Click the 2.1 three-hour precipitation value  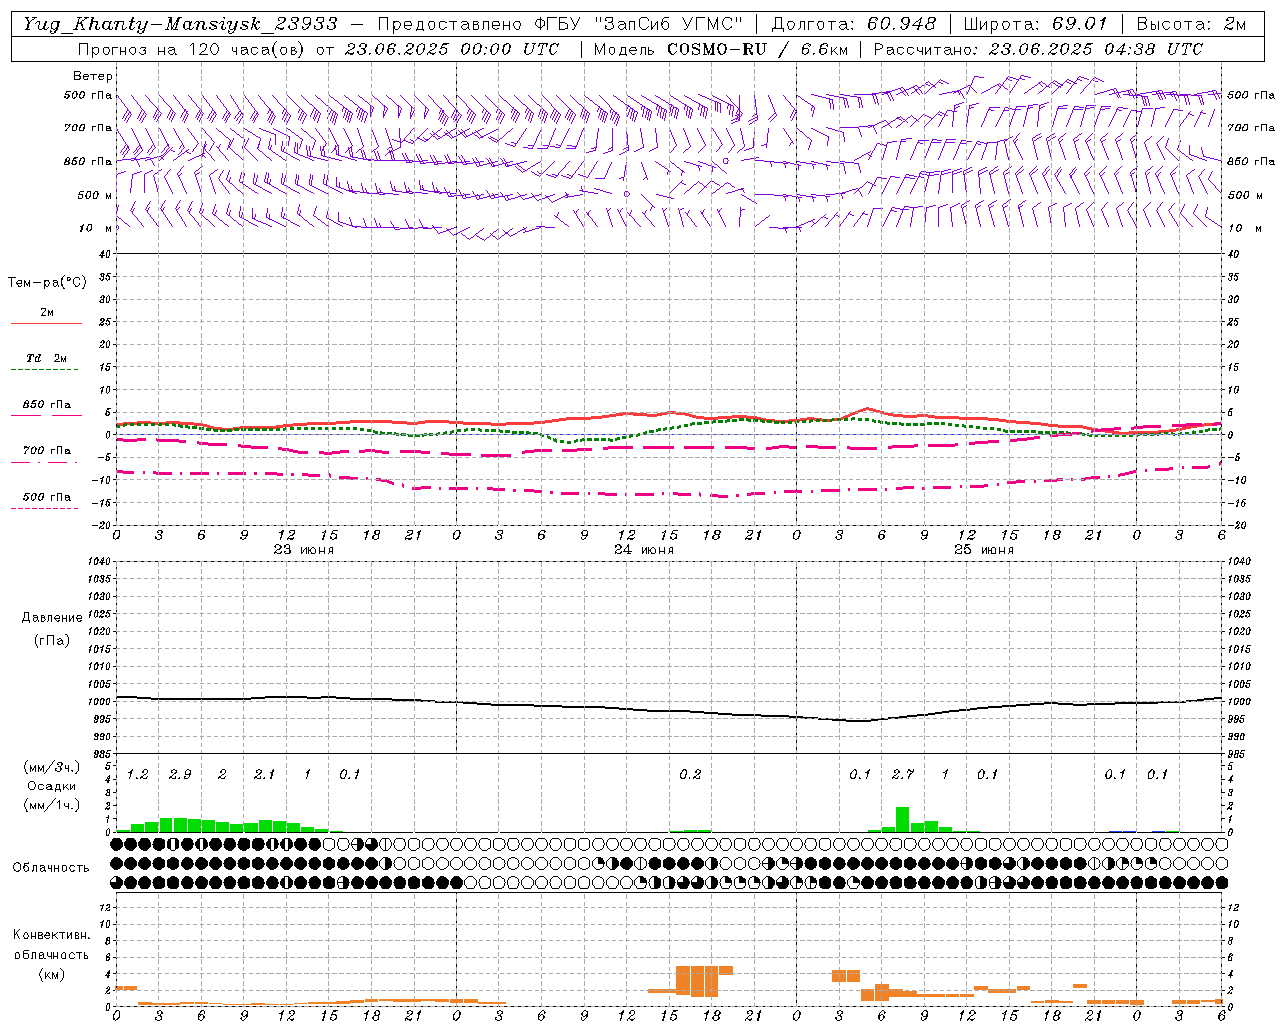[x=264, y=775]
